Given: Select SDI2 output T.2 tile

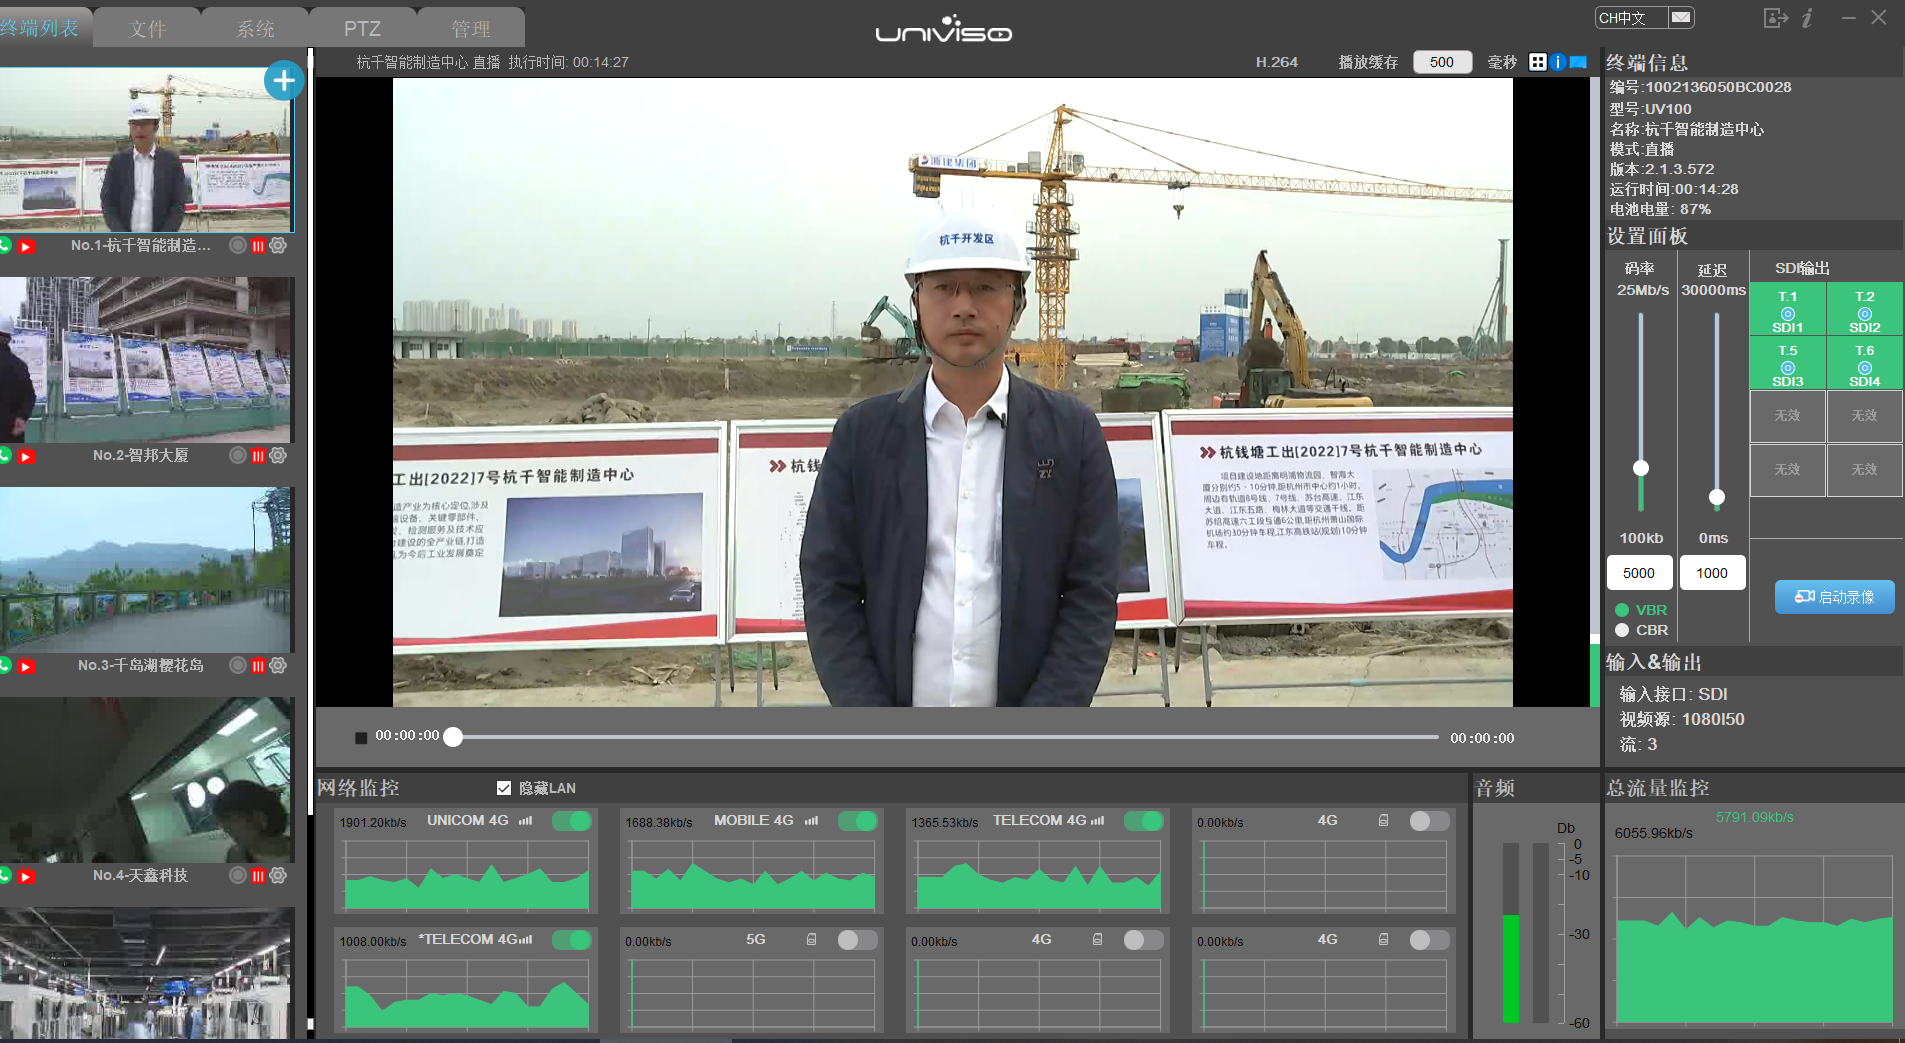Looking at the screenshot, I should (1864, 311).
